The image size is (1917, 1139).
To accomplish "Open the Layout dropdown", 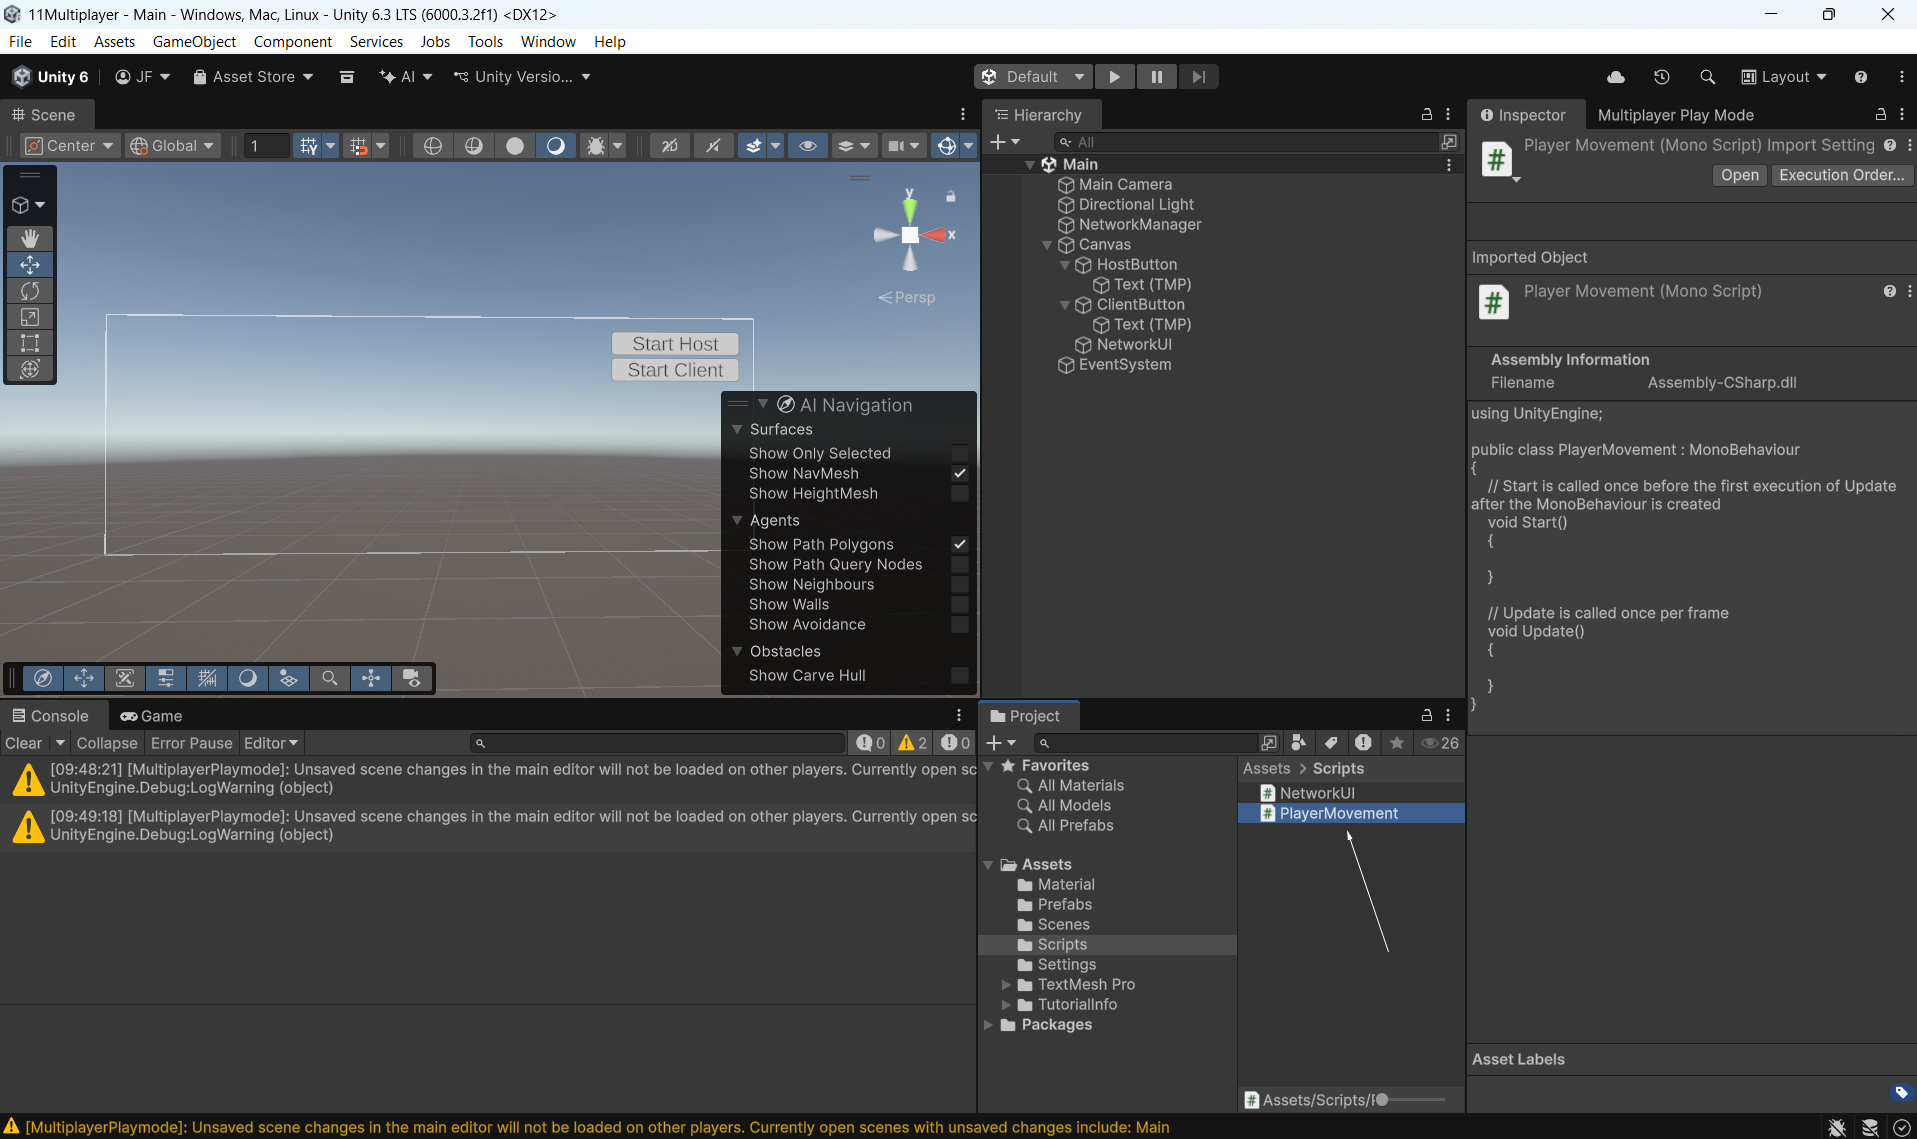I will 1784,77.
